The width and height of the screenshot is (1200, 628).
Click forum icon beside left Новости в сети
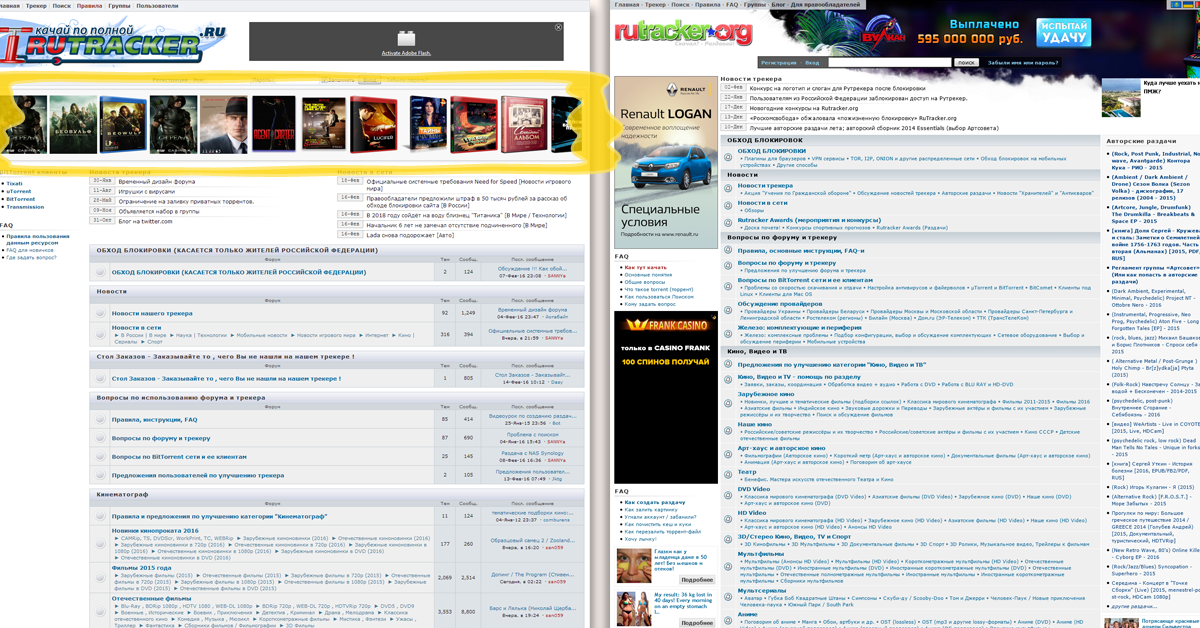(101, 332)
